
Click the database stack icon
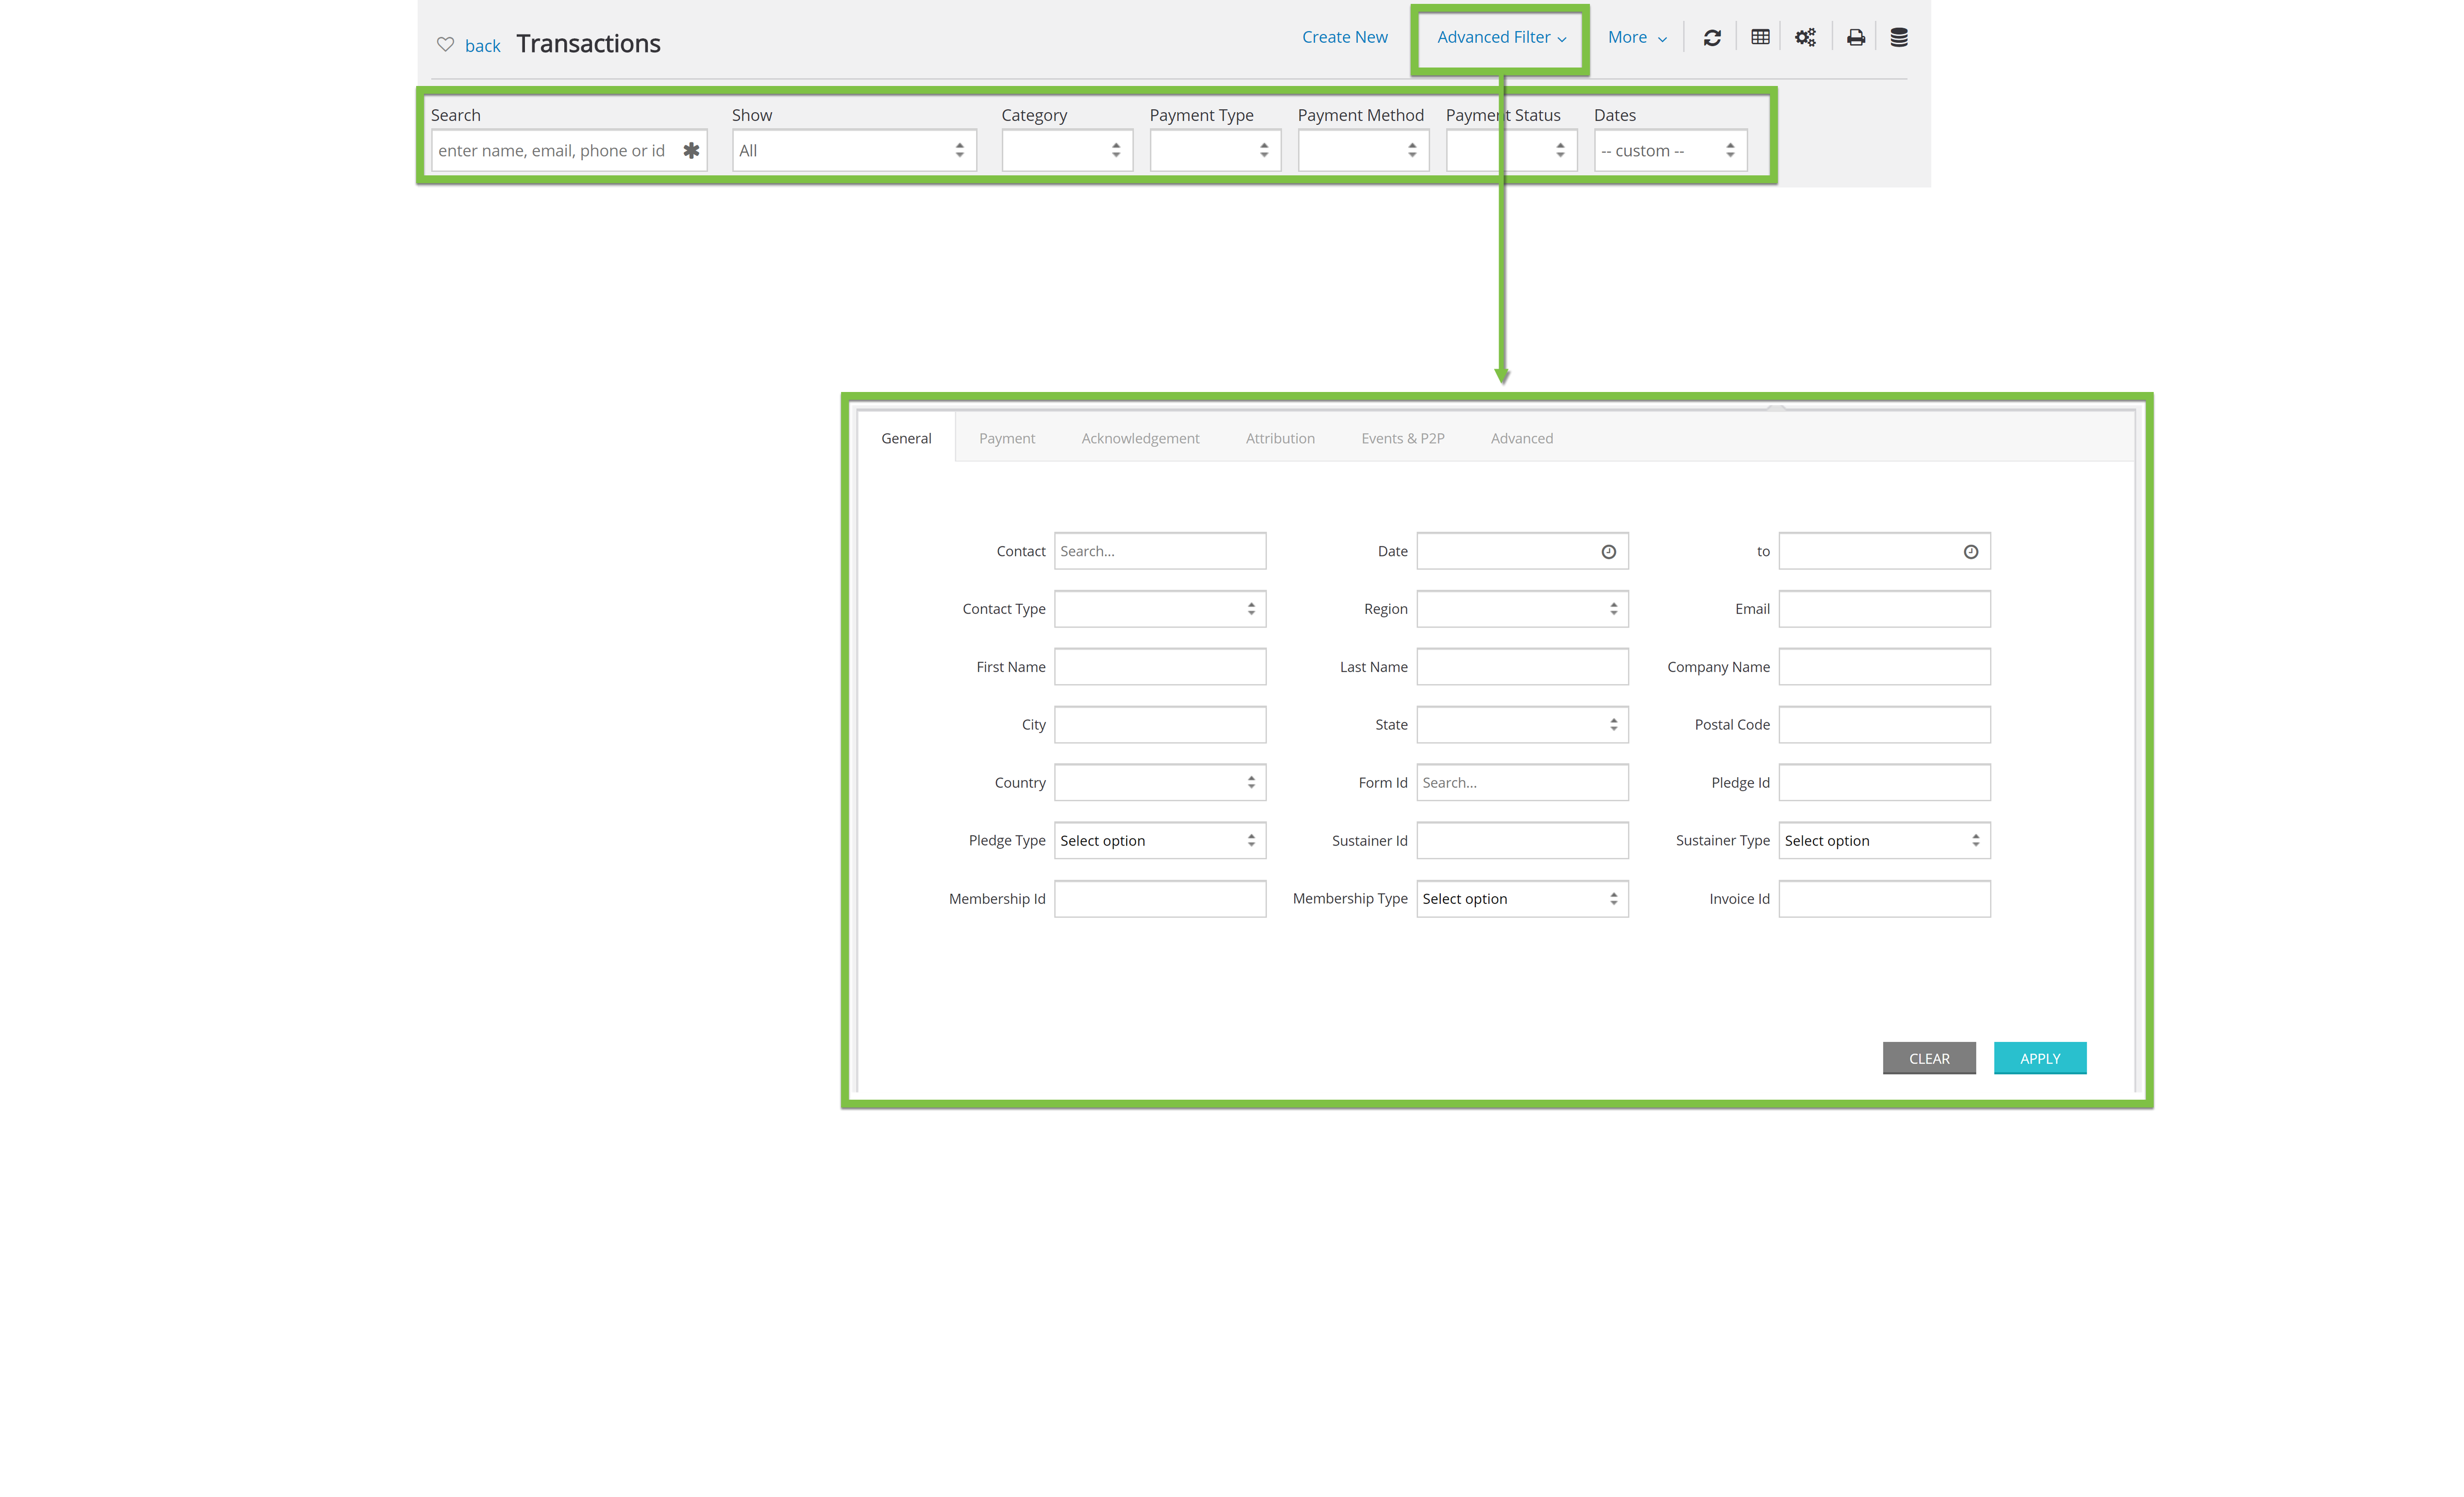tap(1899, 38)
